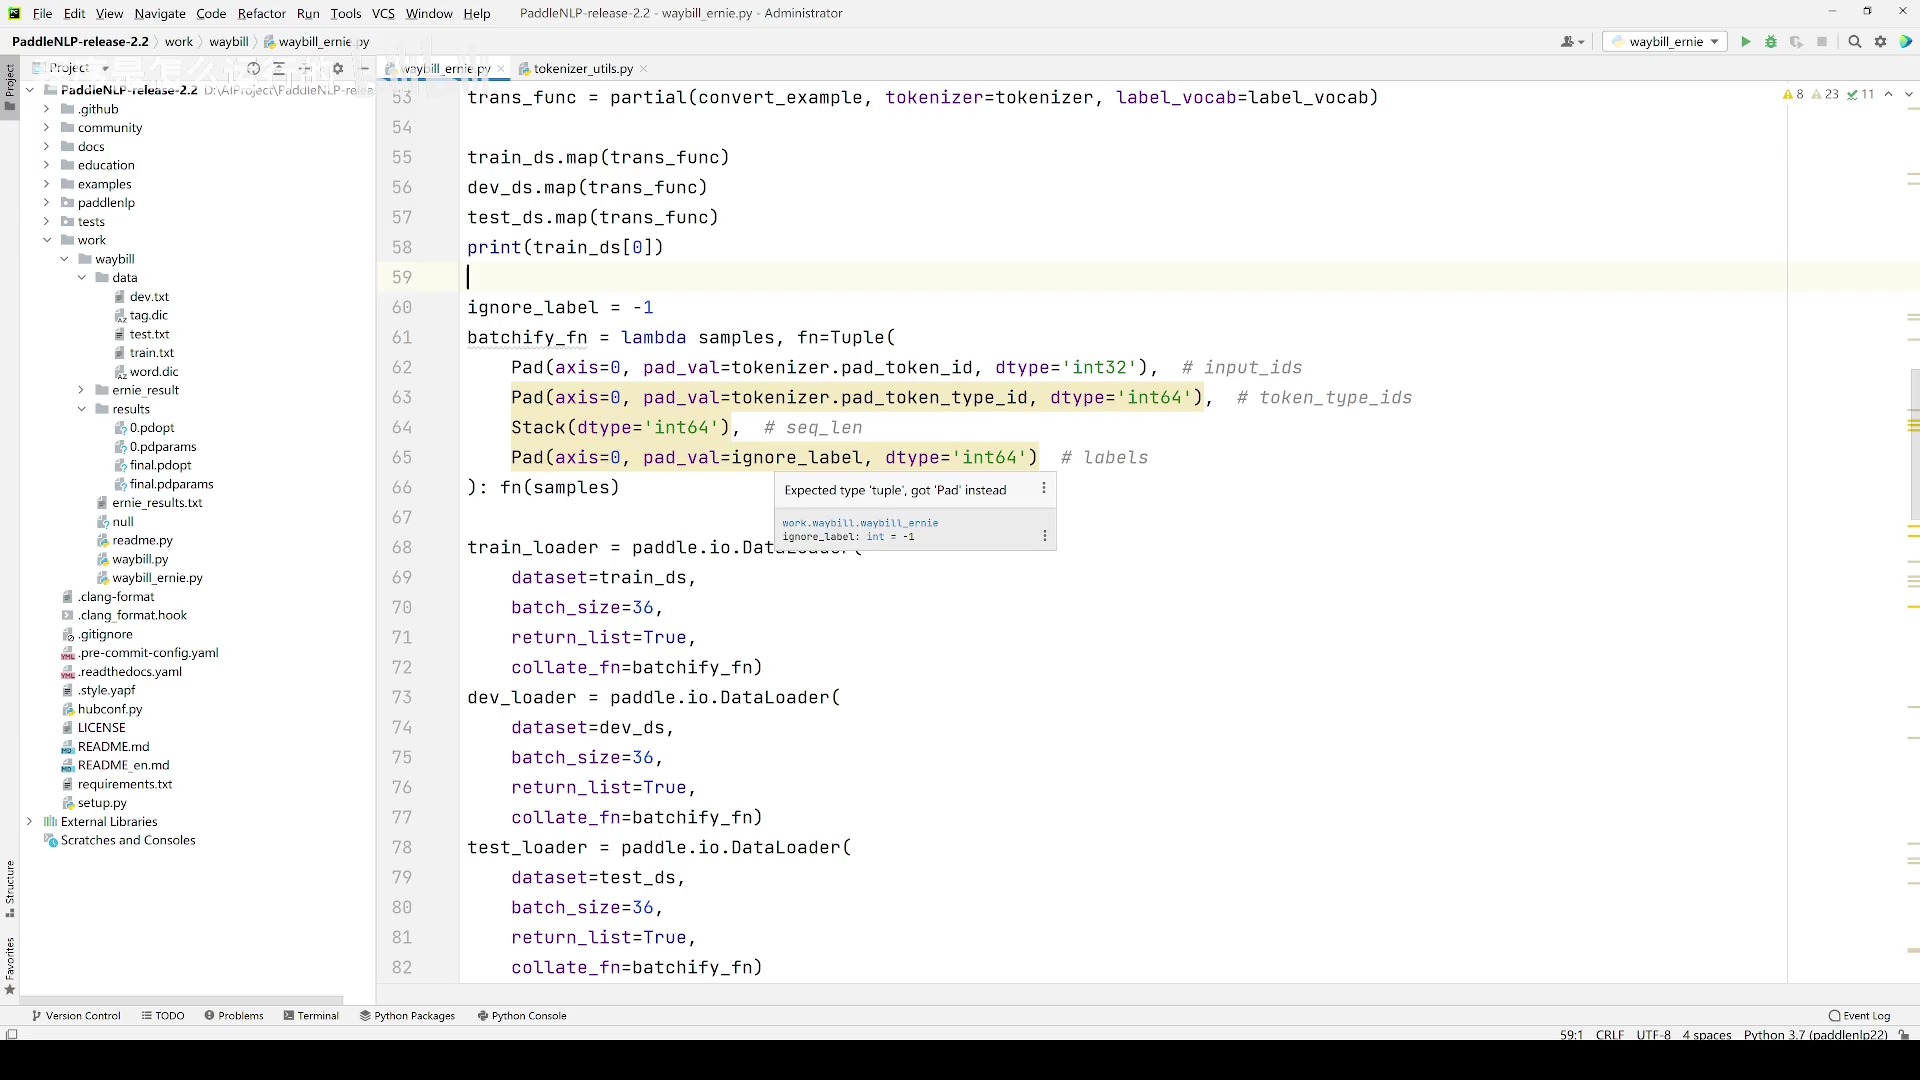Click the Event Log icon
This screenshot has width=1920, height=1080.
click(1837, 1015)
